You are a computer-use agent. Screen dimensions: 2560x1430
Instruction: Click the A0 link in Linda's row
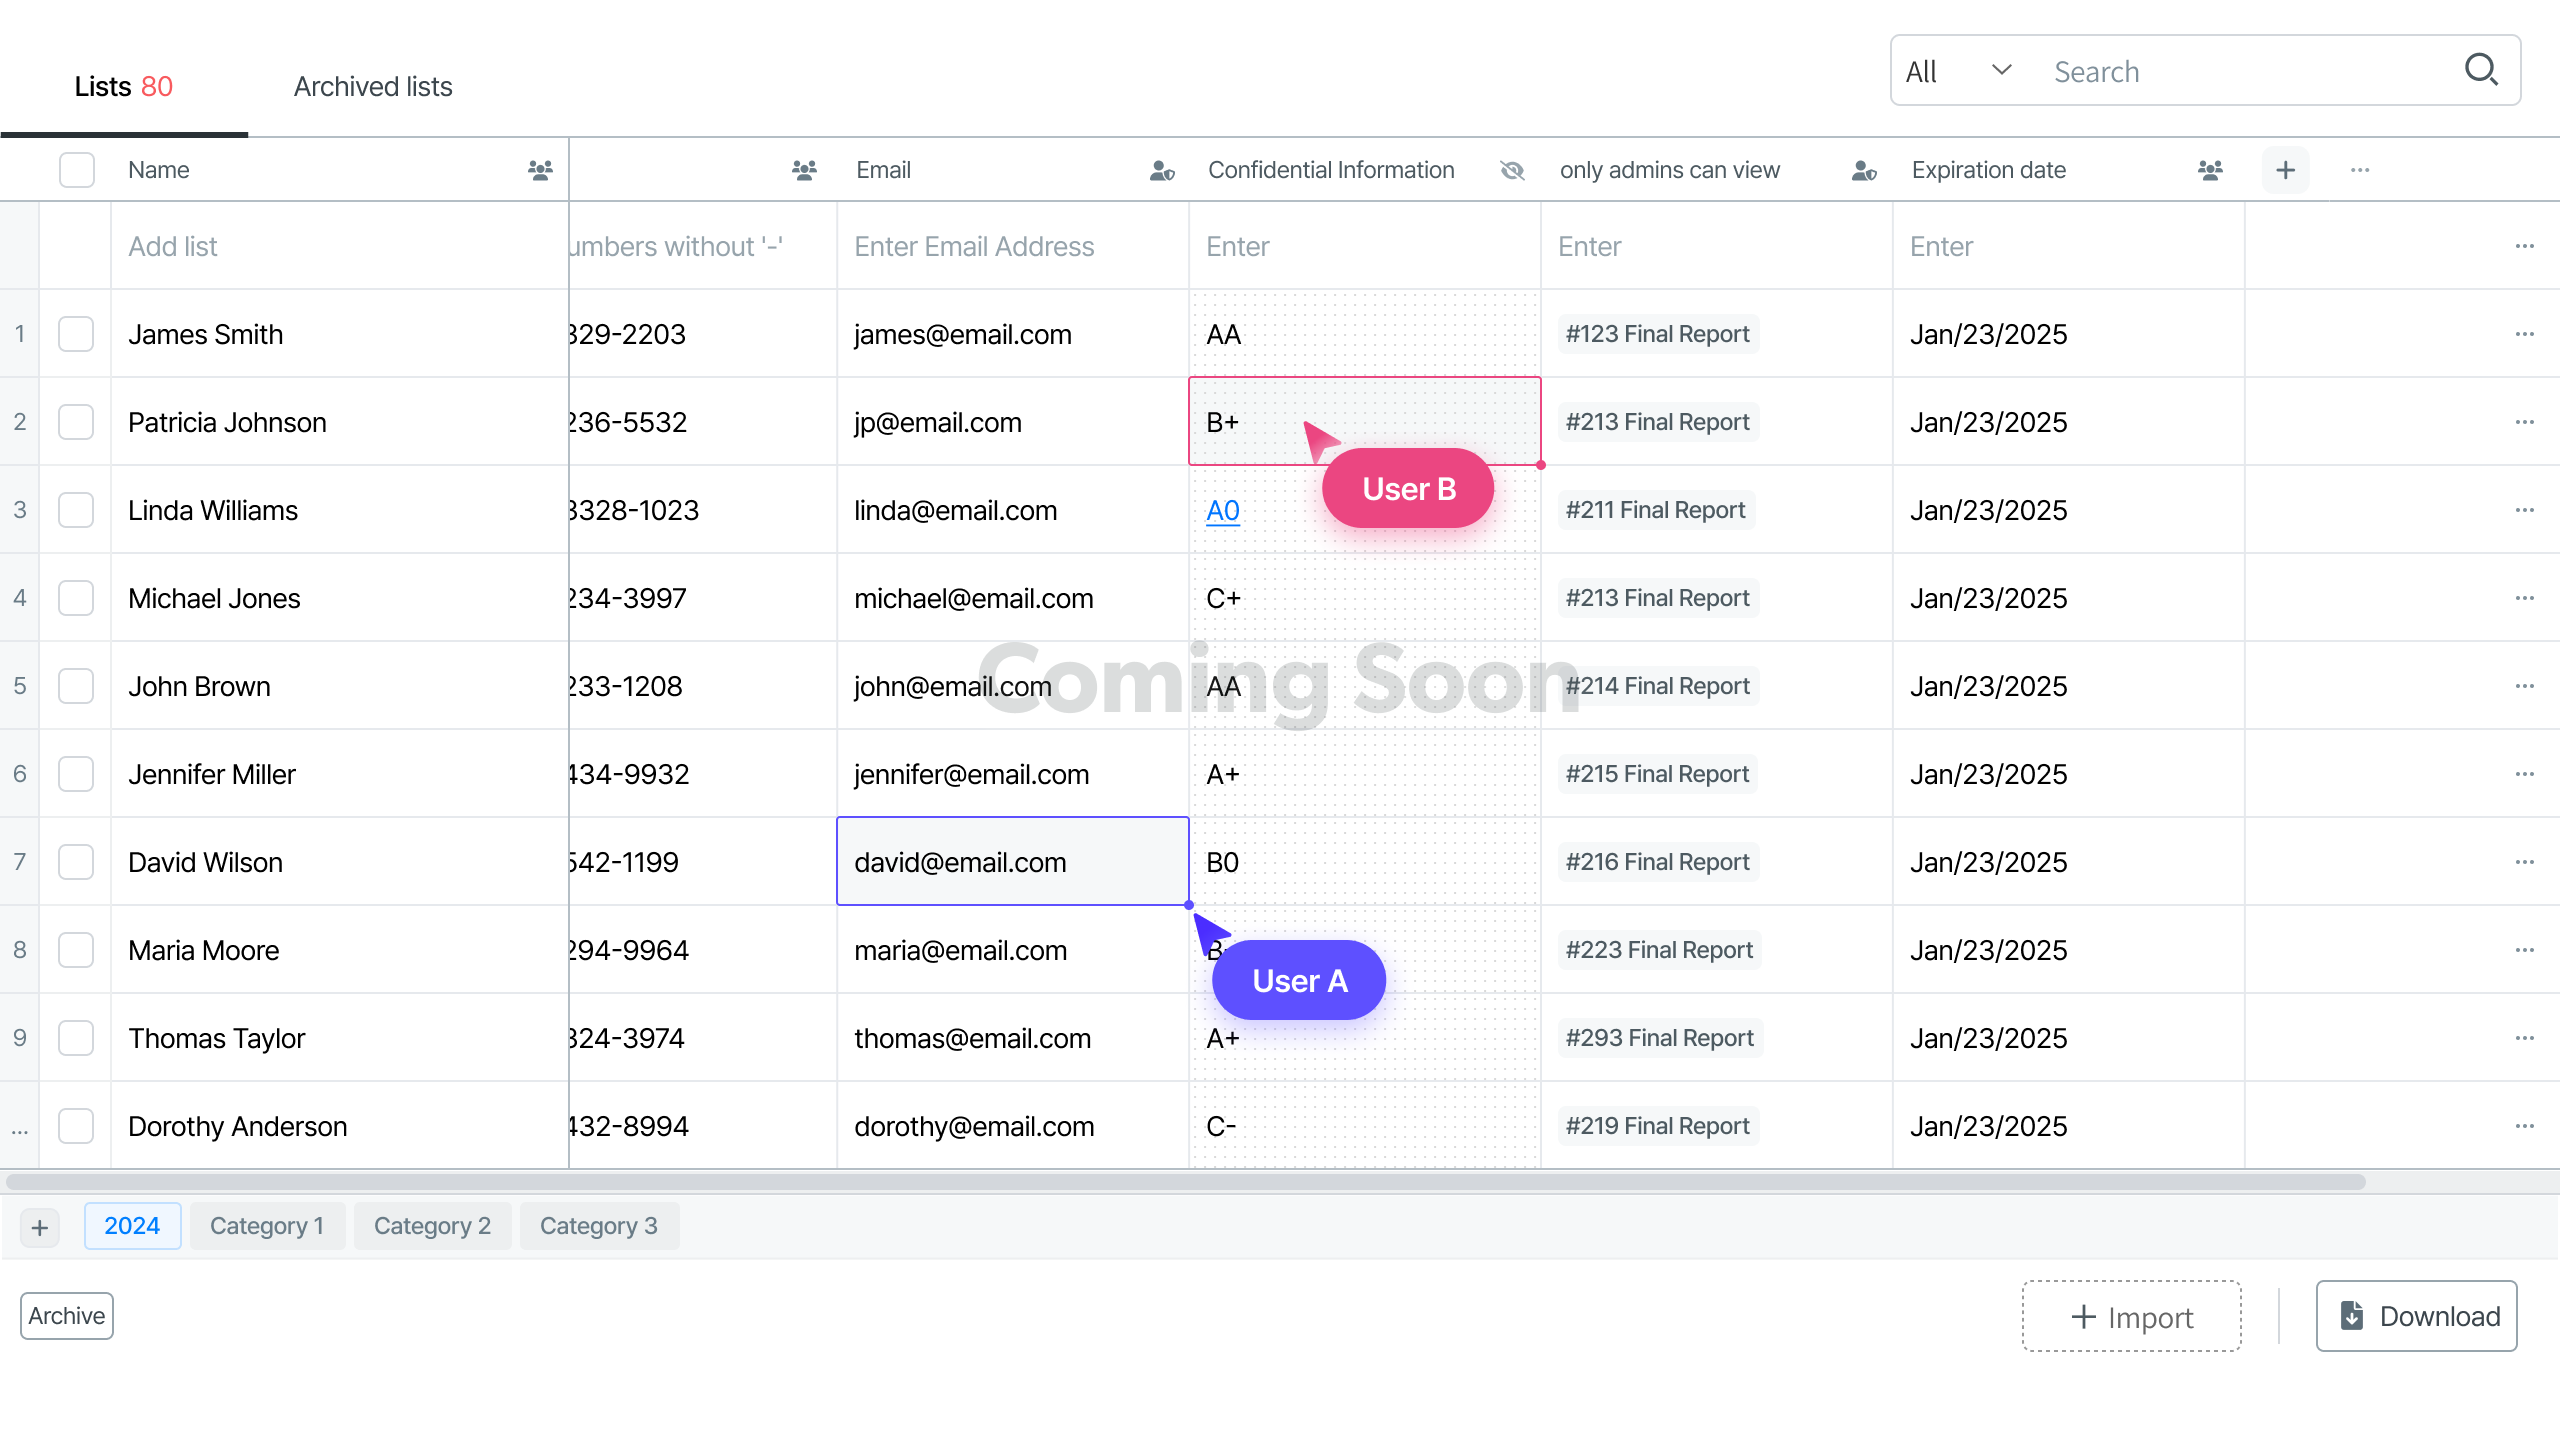click(1222, 510)
